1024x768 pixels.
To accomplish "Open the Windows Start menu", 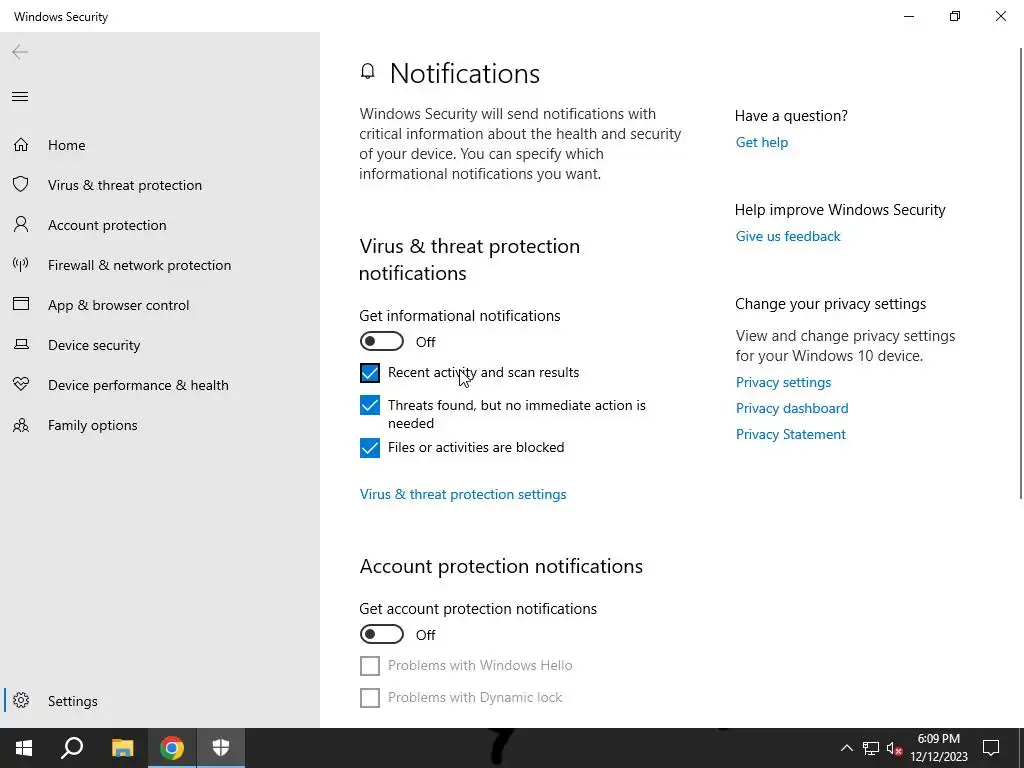I will coord(24,748).
